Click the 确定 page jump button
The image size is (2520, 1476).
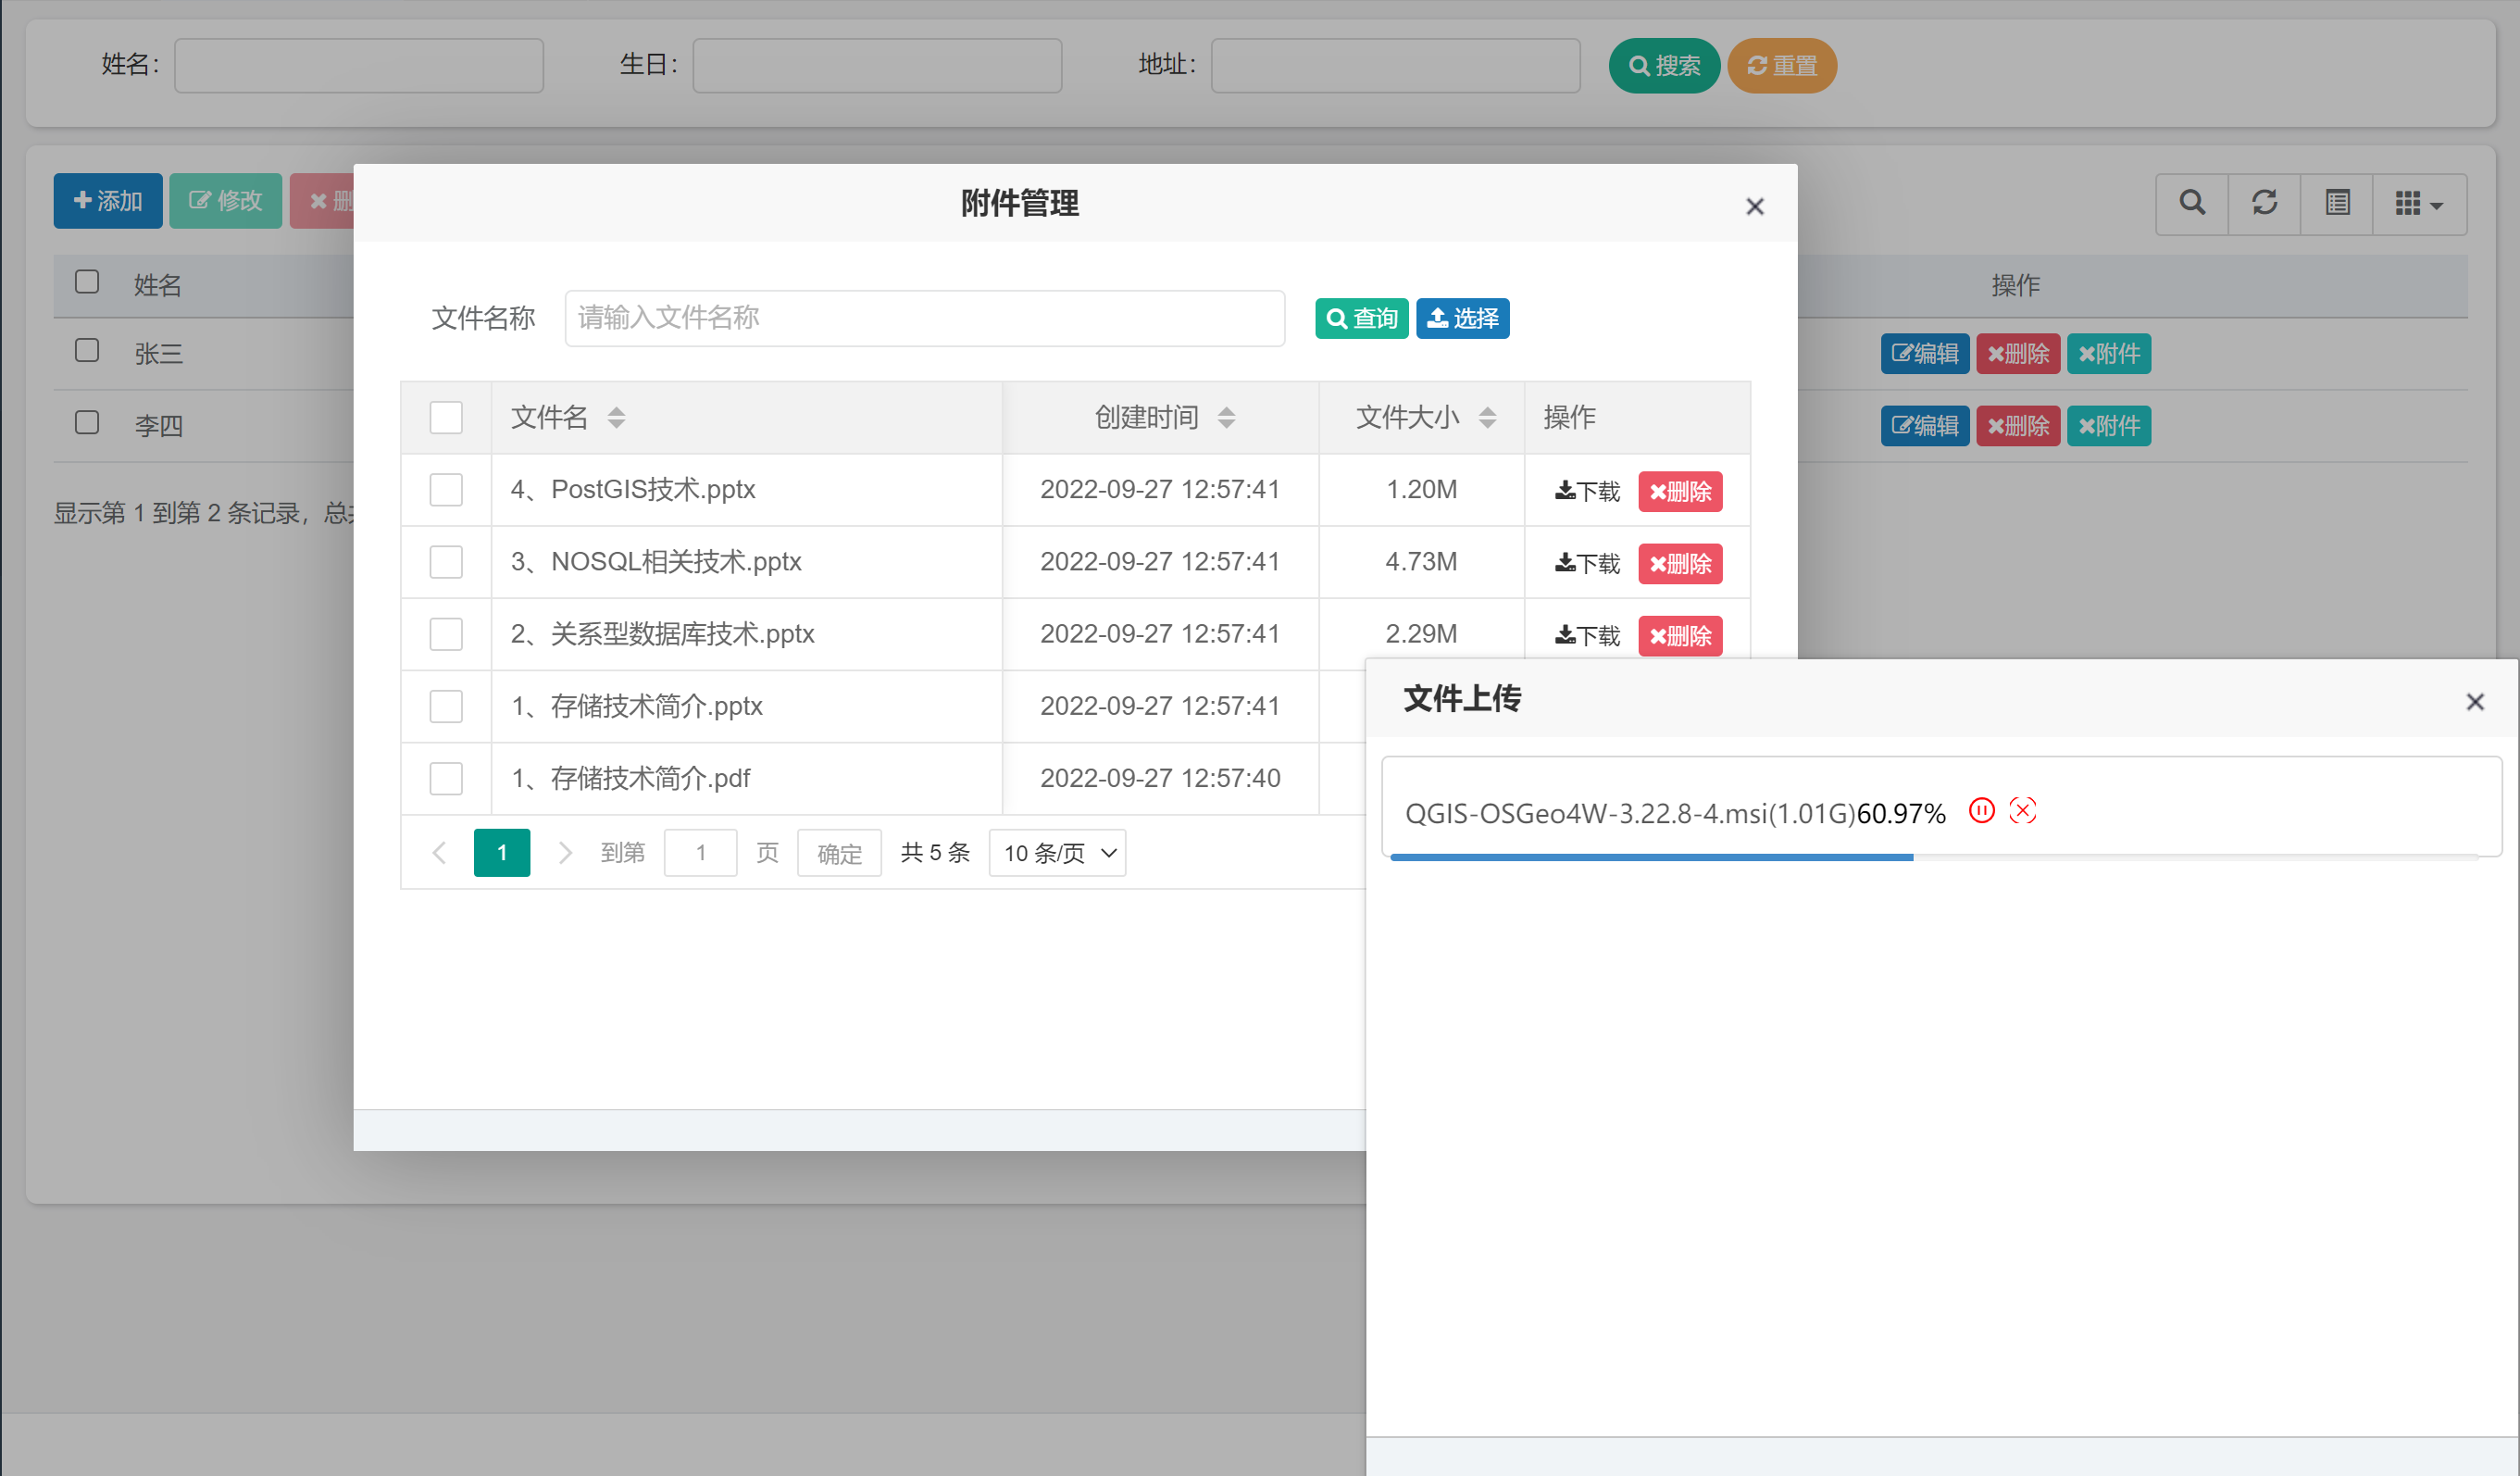click(x=839, y=853)
